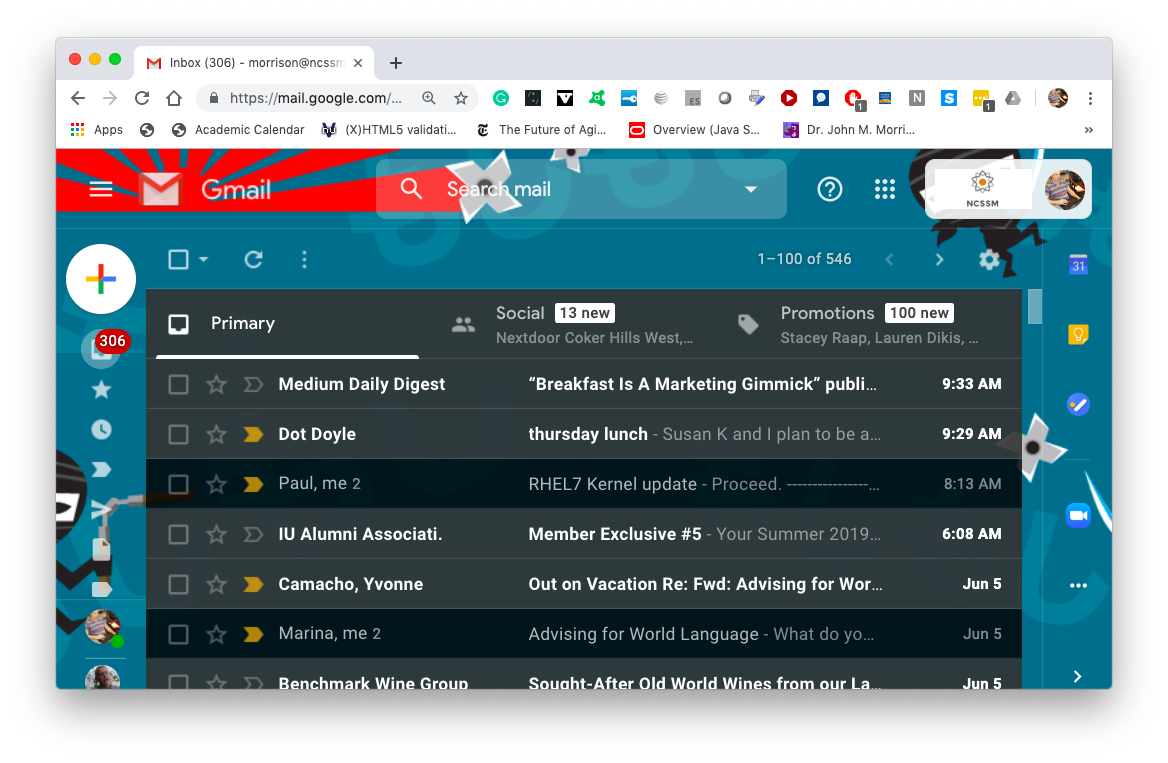Open Inbox with 306 unread badge
This screenshot has height=763, width=1168.
coord(102,347)
